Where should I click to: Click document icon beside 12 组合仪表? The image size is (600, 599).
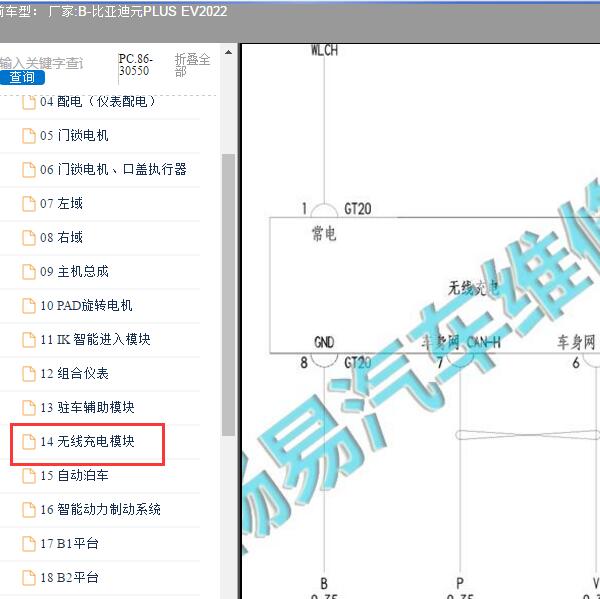pos(29,374)
